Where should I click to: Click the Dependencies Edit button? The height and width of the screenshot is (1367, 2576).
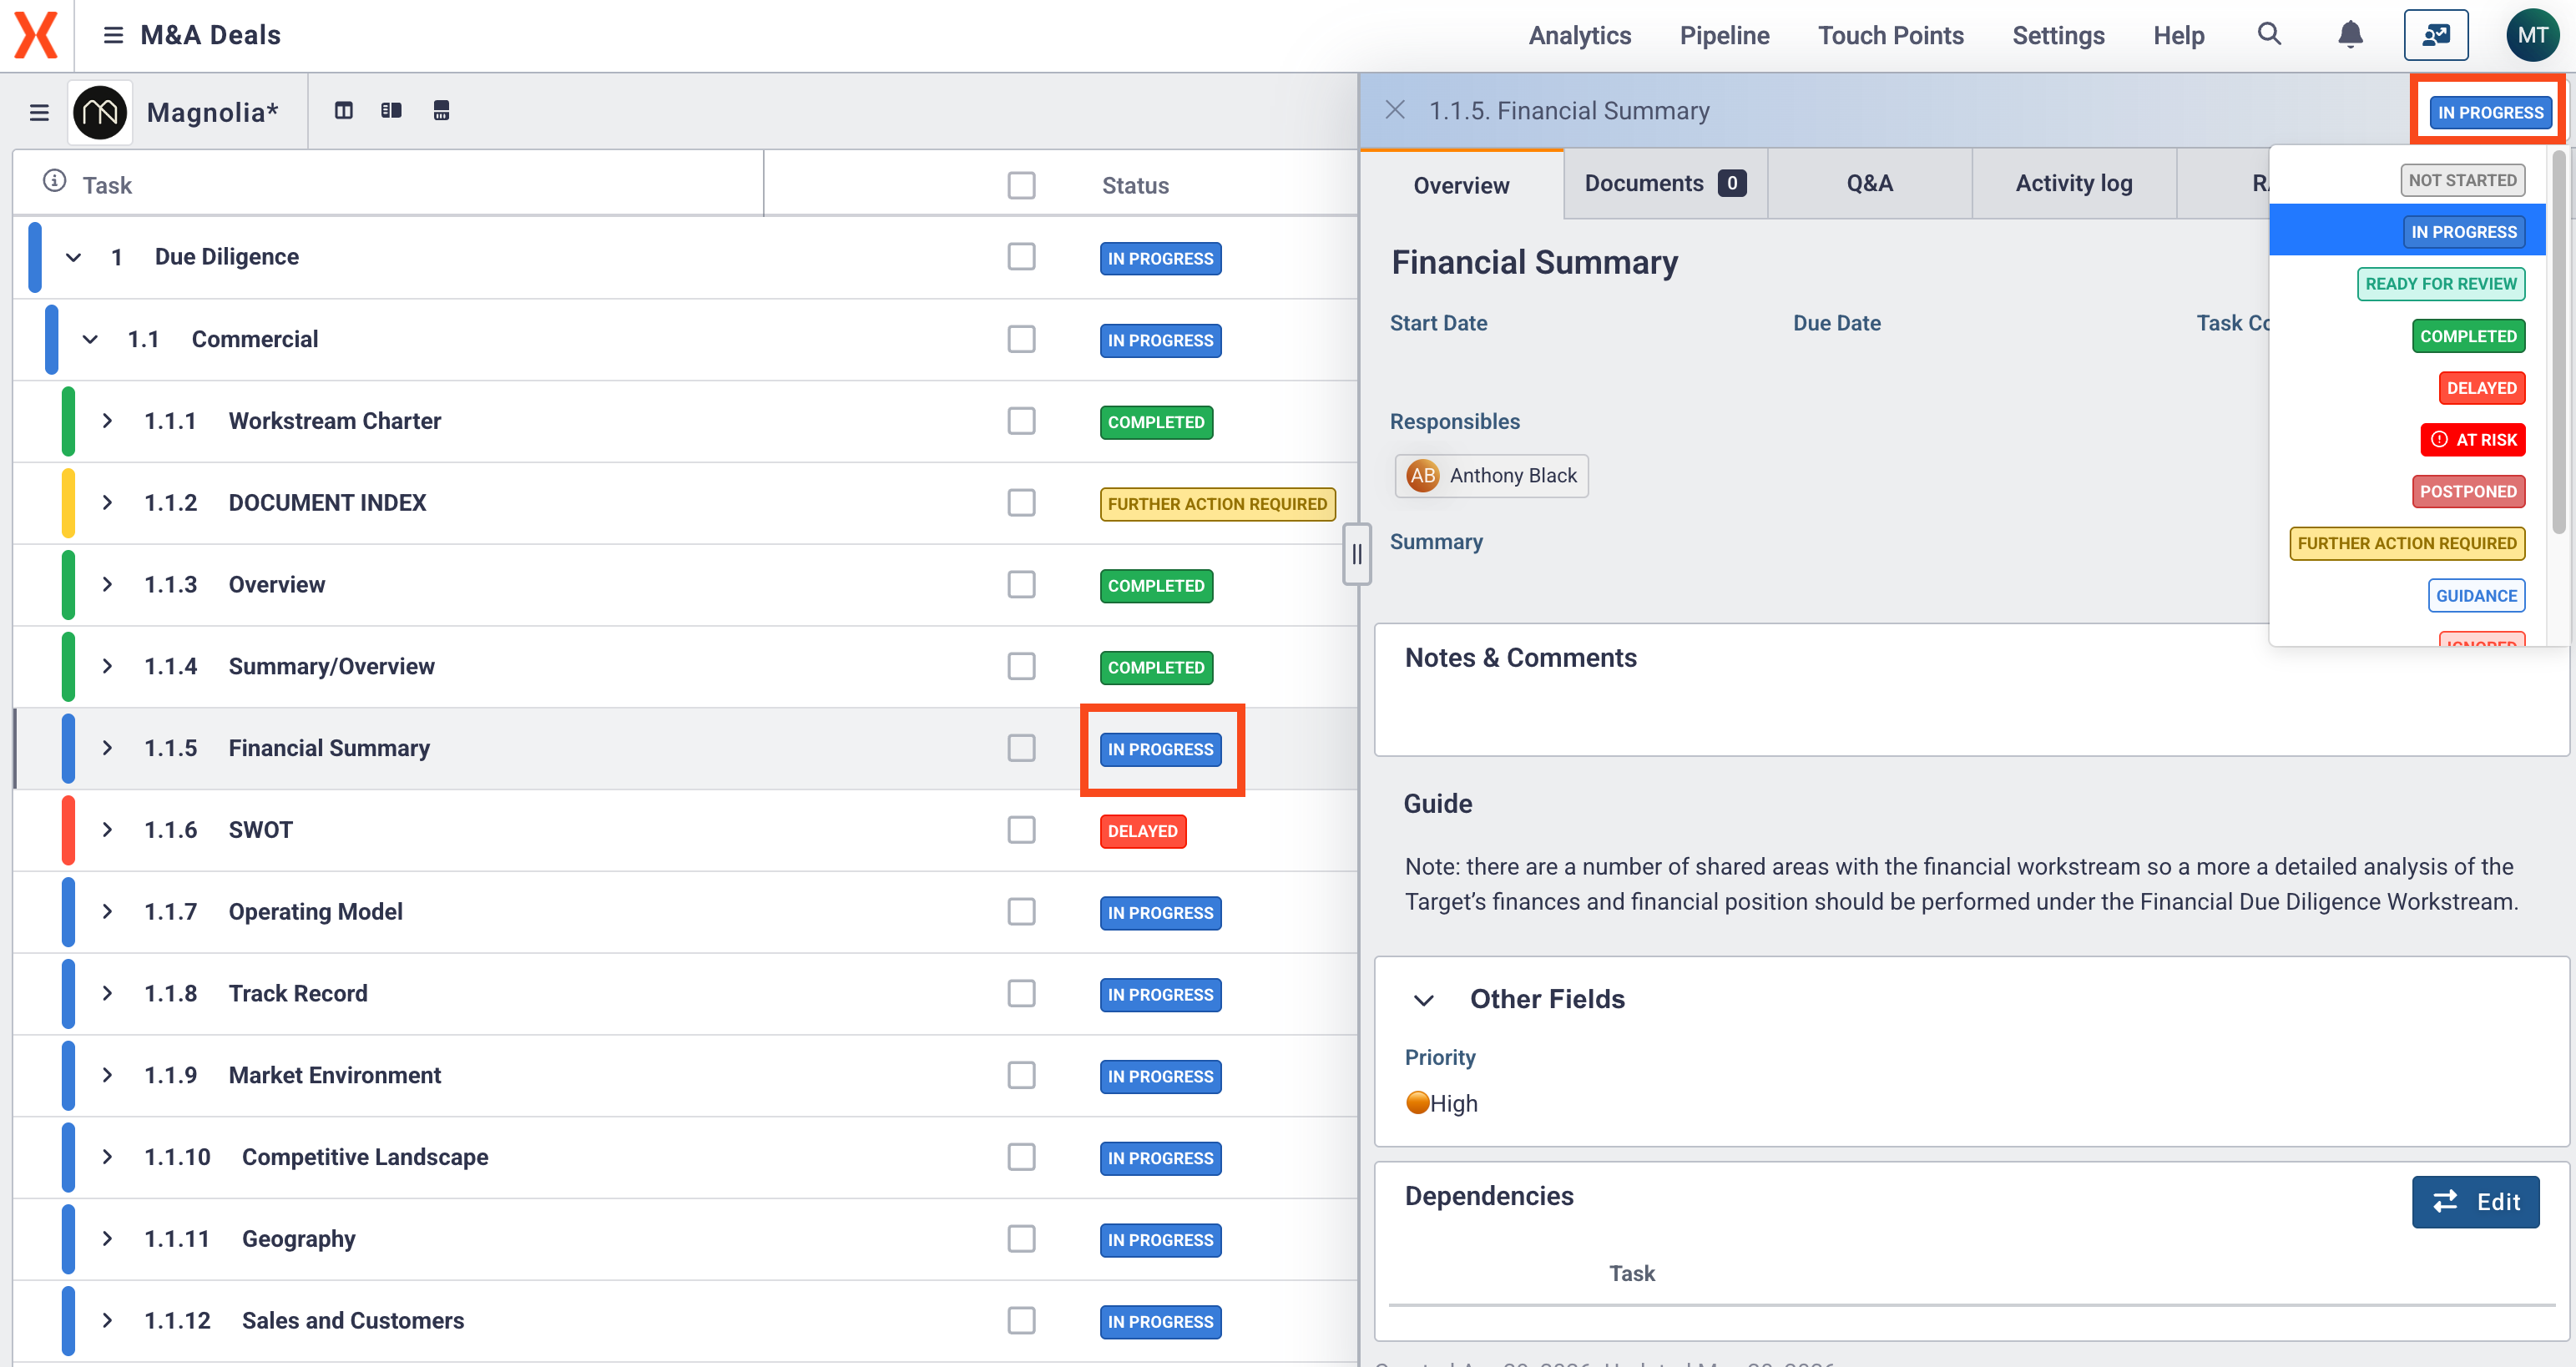2475,1201
